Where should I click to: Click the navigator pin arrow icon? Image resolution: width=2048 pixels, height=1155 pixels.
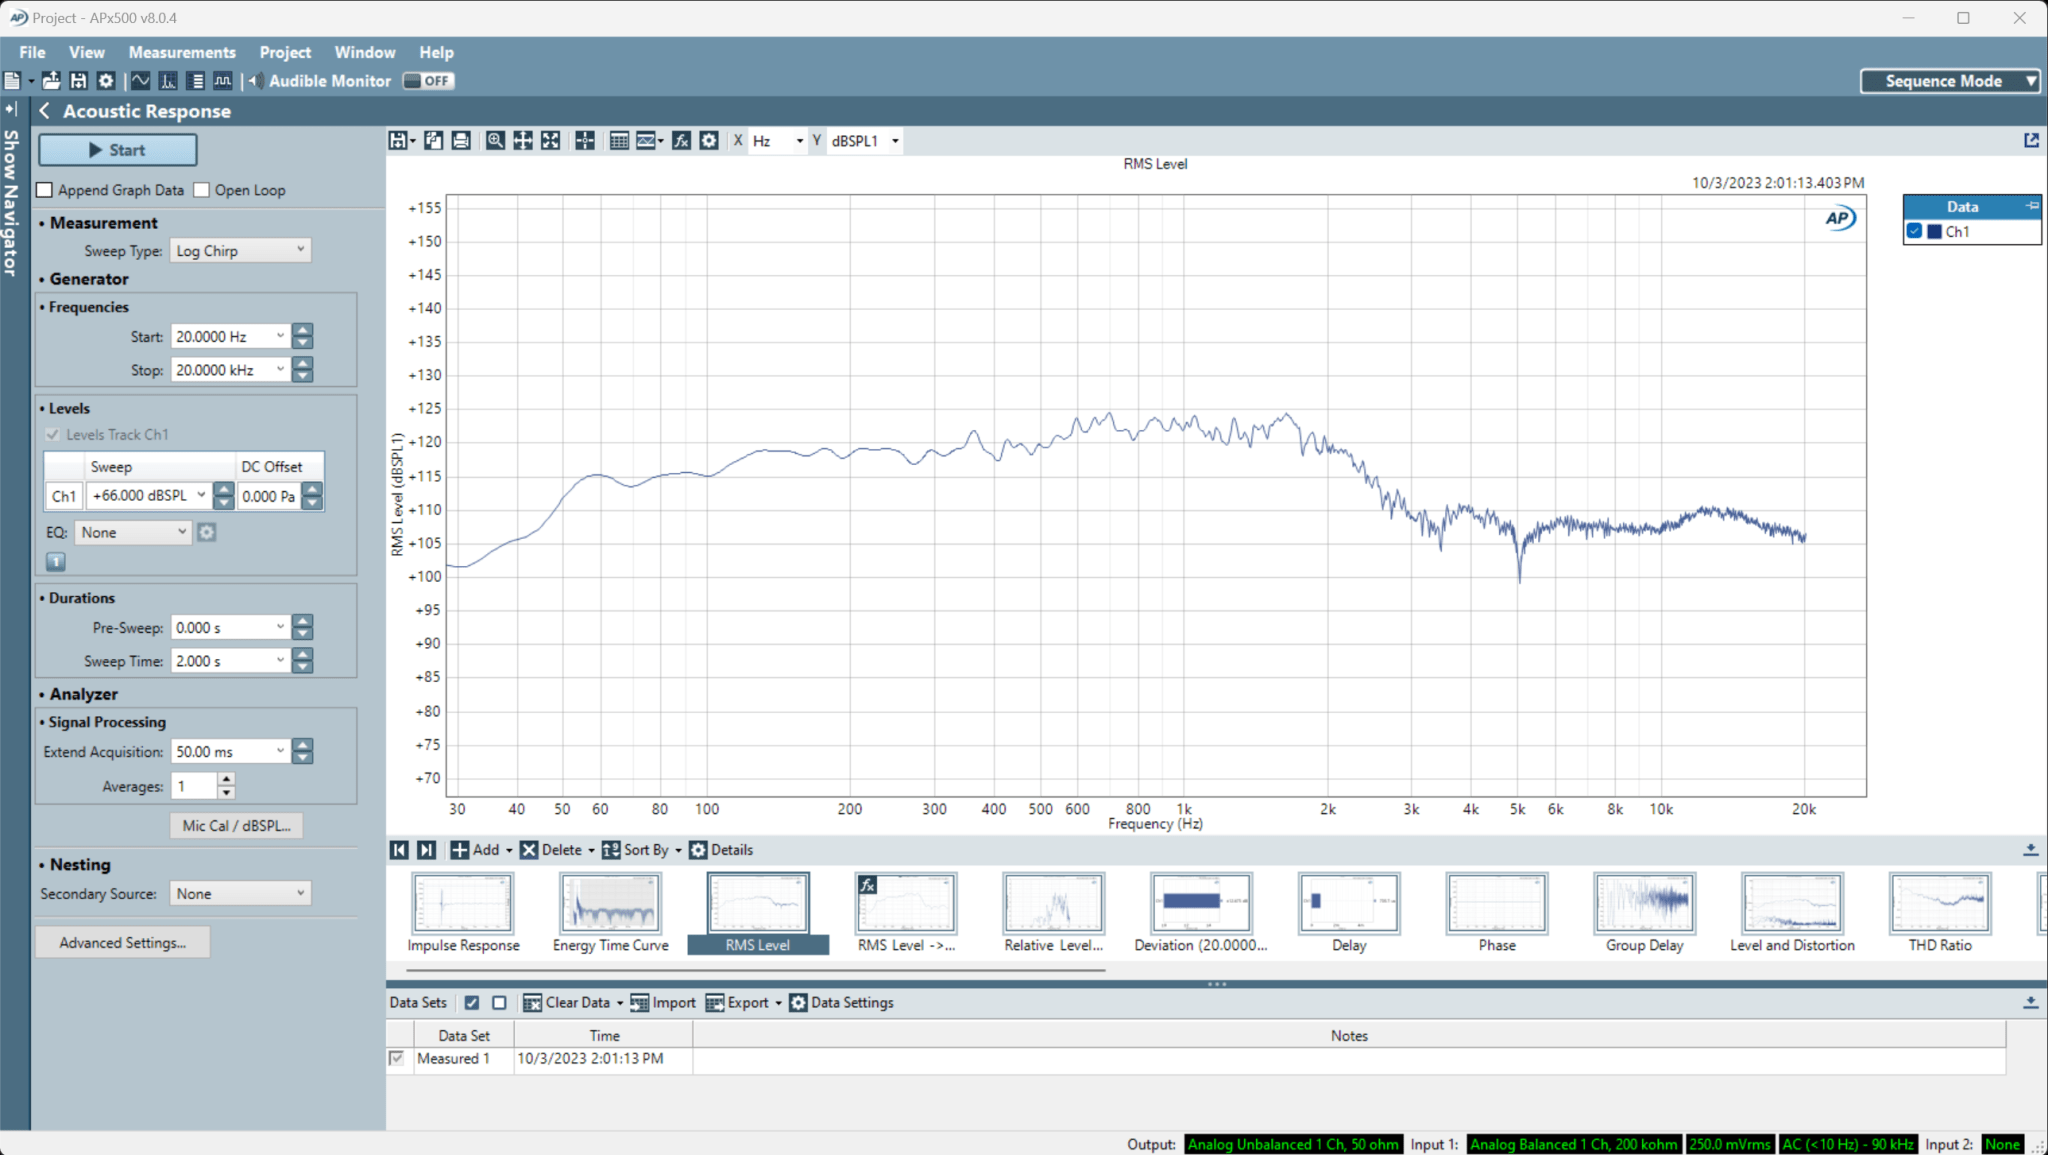pos(12,108)
